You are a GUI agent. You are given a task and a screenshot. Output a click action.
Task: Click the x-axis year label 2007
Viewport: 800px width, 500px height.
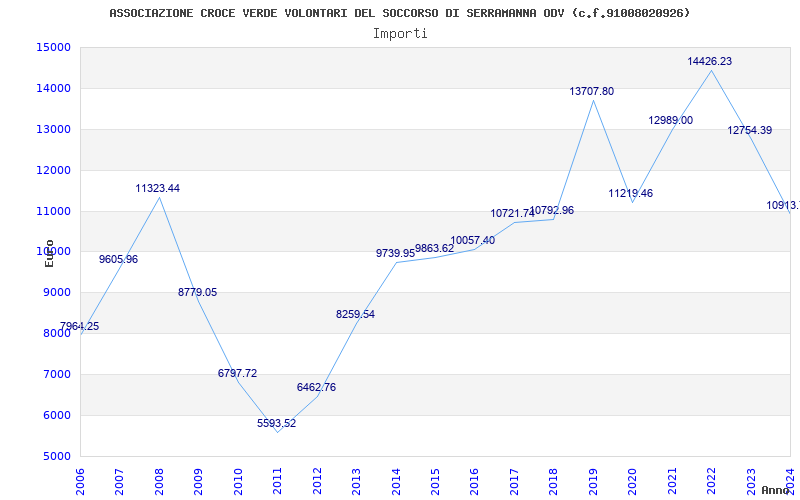click(x=119, y=481)
